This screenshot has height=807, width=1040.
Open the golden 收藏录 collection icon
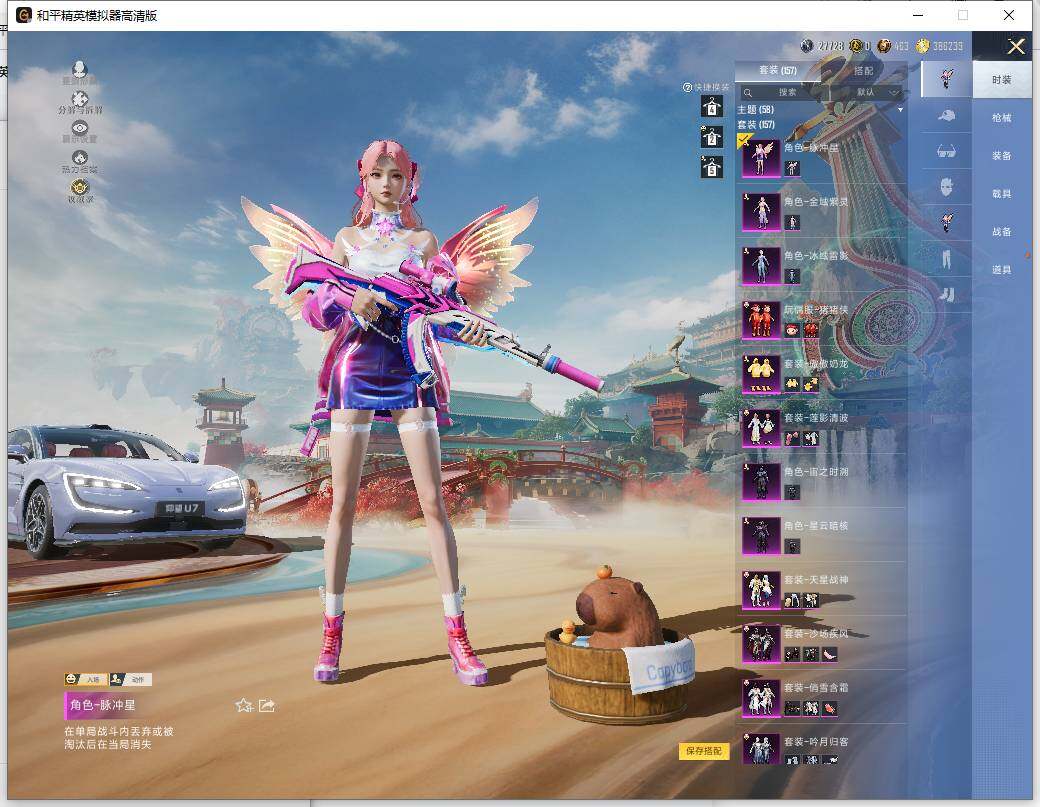click(80, 187)
